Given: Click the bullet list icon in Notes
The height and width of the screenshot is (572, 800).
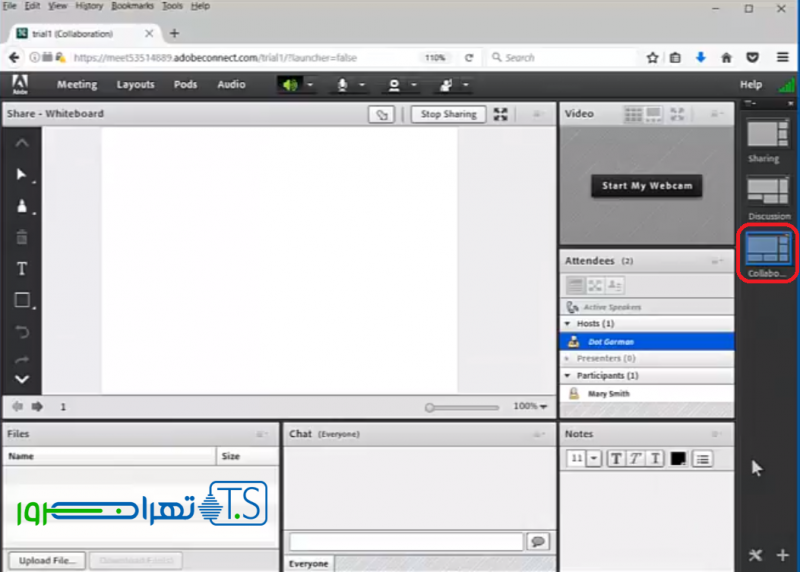Looking at the screenshot, I should [x=702, y=458].
